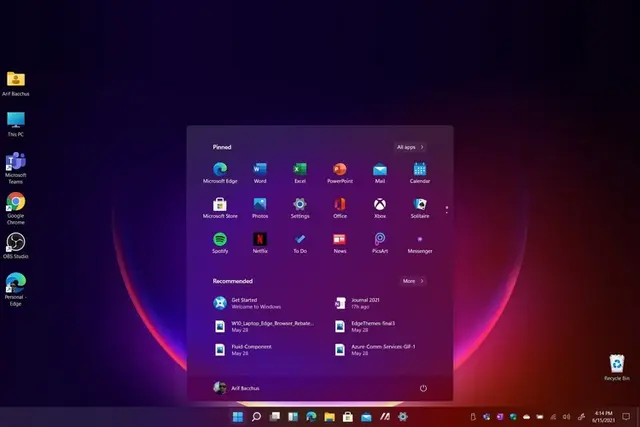The image size is (640, 427).
Task: Expand the All apps list
Action: tap(410, 147)
